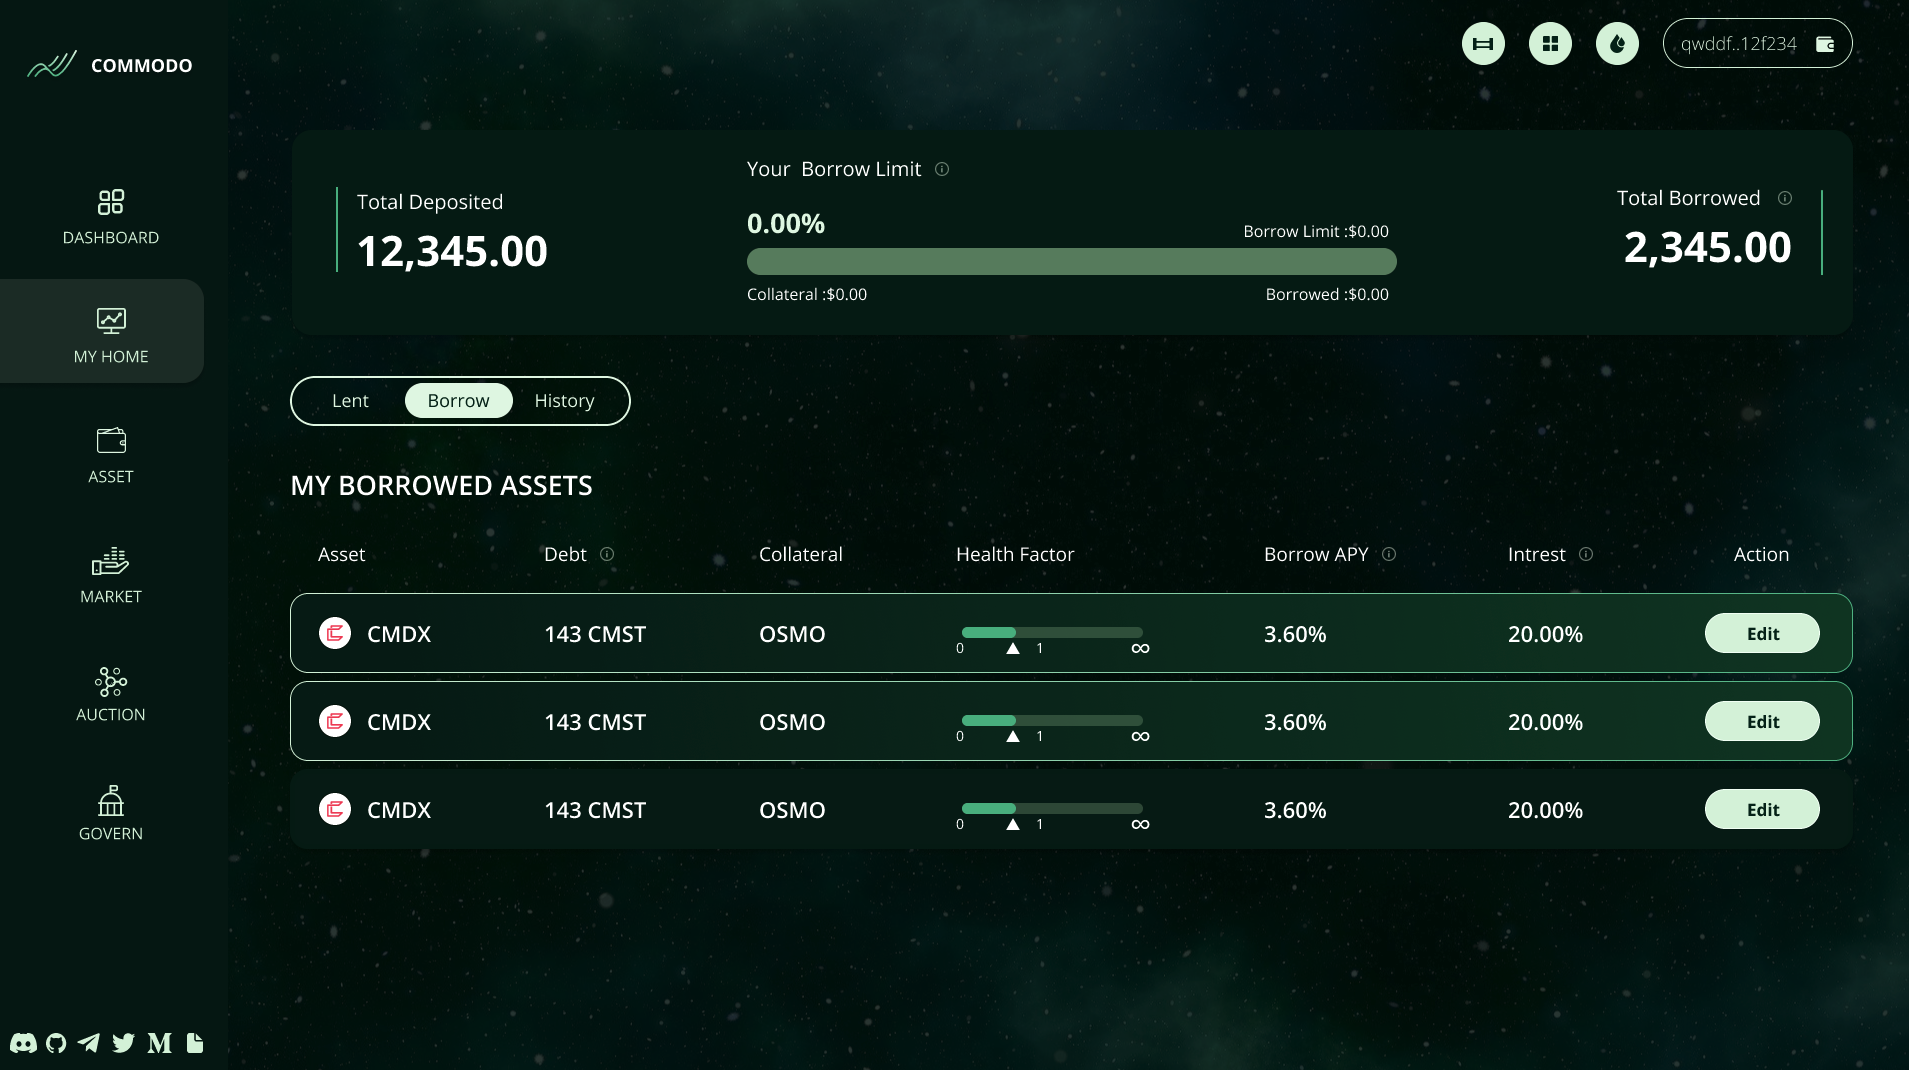Open the Telegram link icon
Screen dimensions: 1909x1070
click(x=89, y=1043)
